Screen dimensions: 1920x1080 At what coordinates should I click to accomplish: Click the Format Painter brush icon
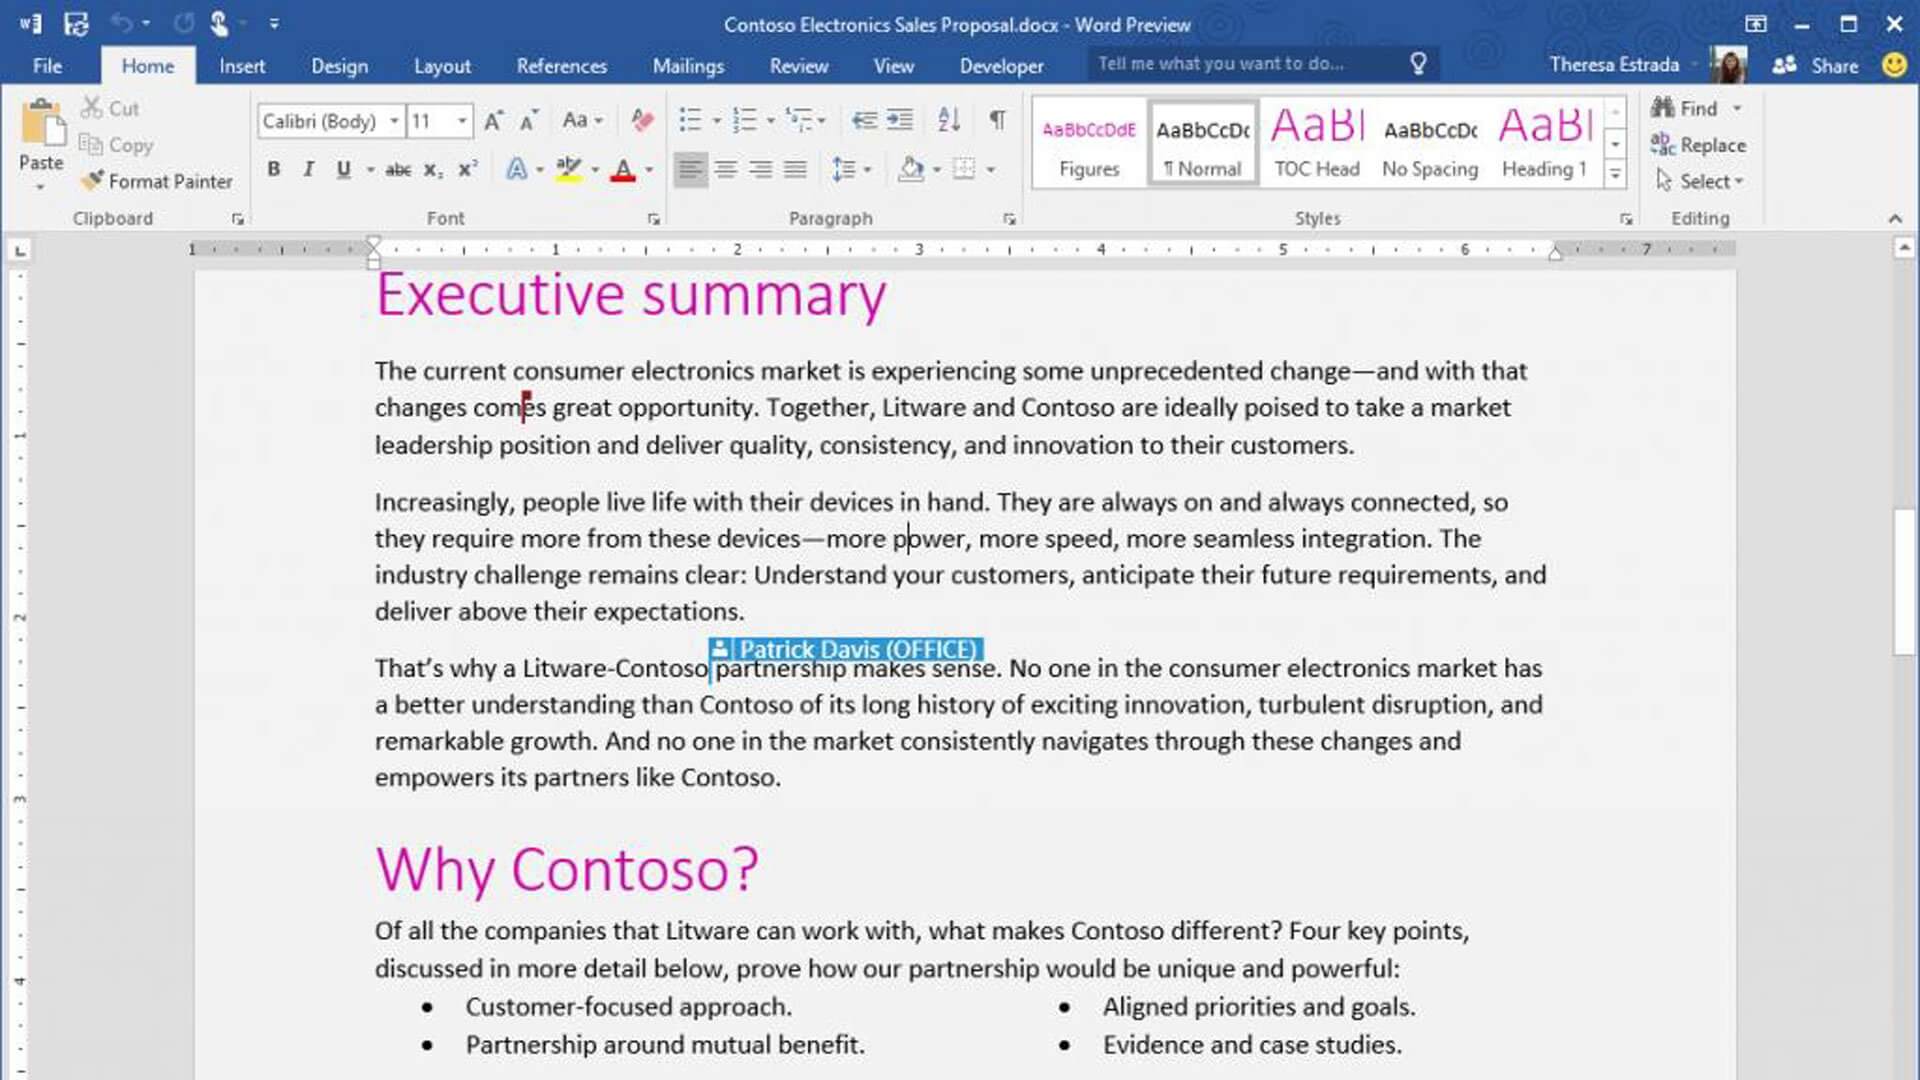point(92,181)
